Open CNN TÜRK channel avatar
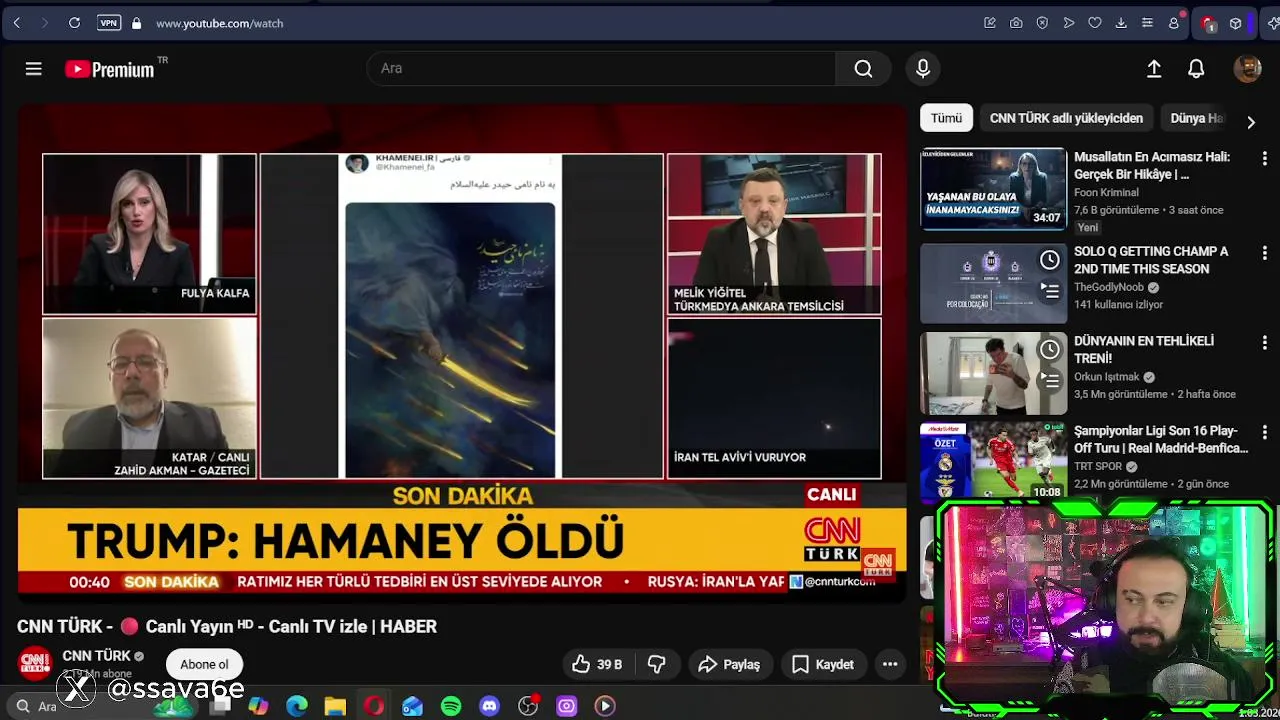Image resolution: width=1280 pixels, height=720 pixels. [x=35, y=664]
